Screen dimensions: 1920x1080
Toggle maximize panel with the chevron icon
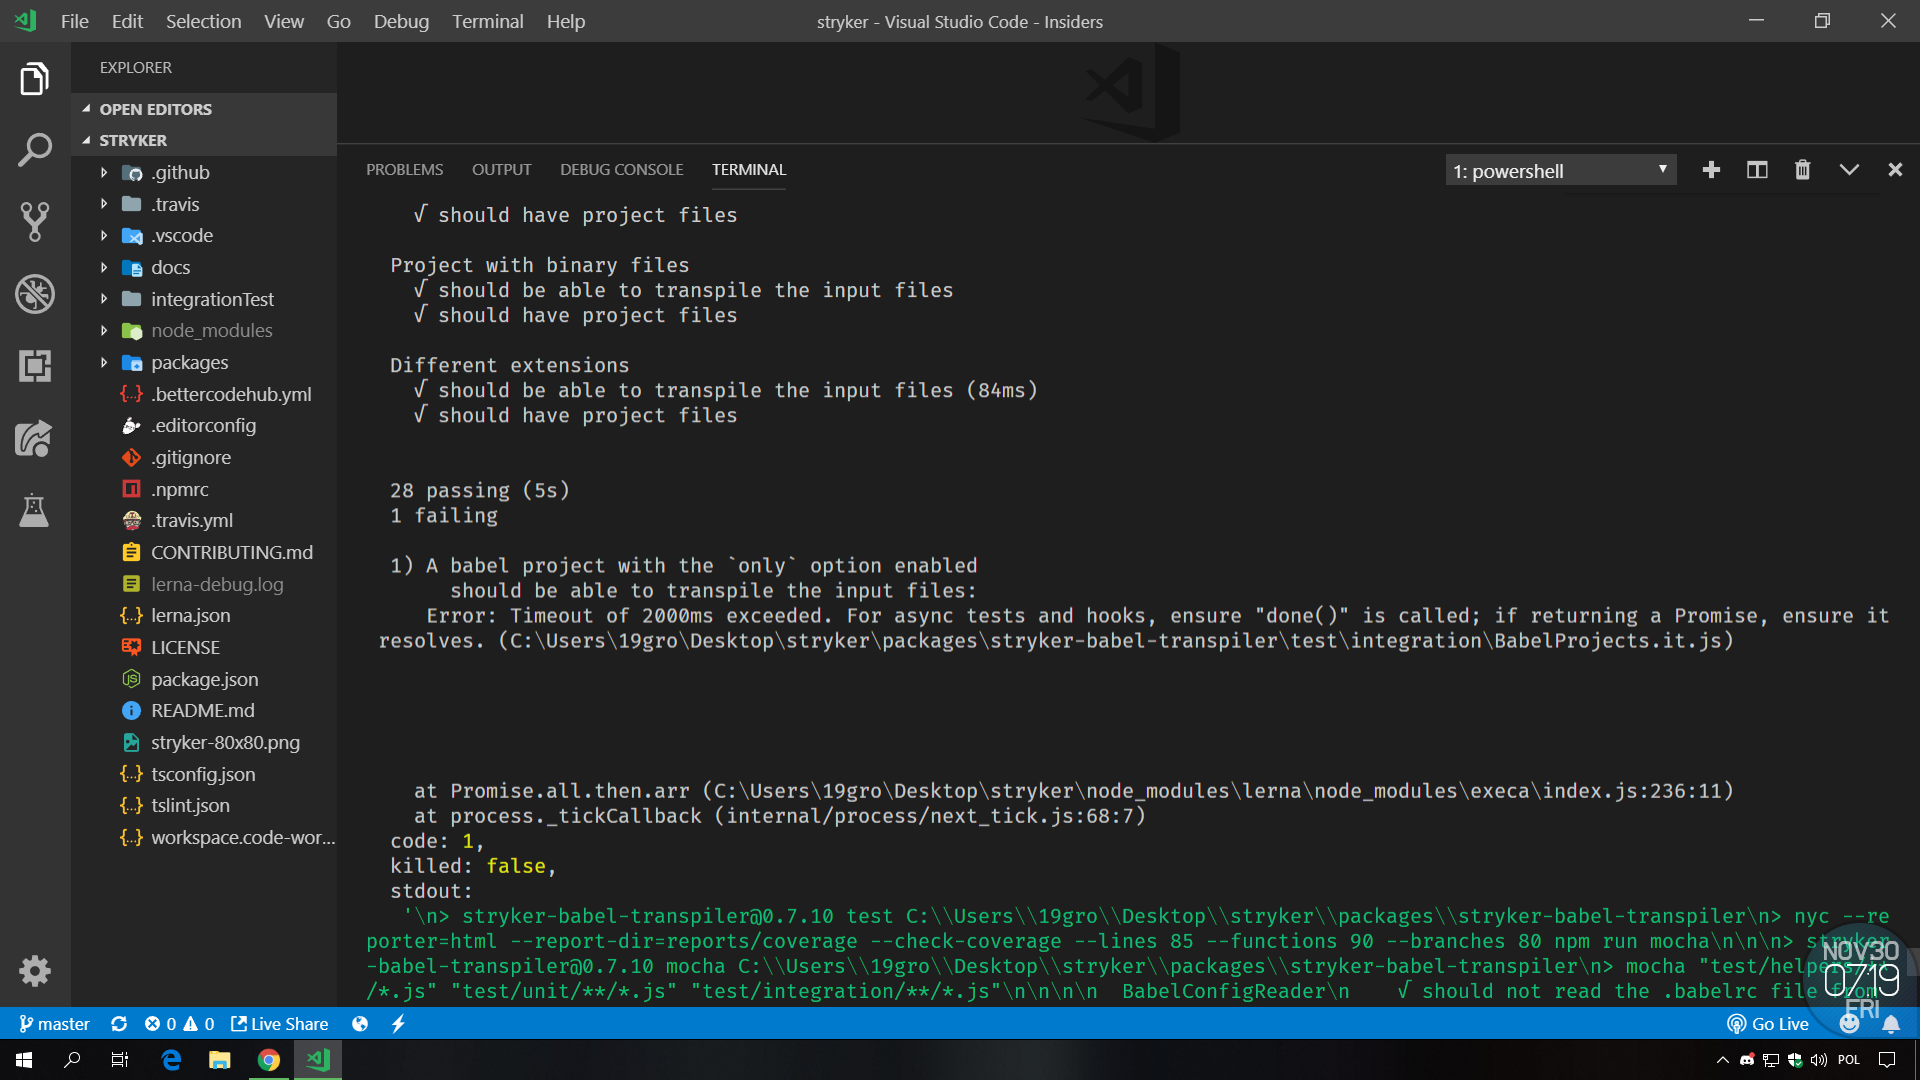1849,170
